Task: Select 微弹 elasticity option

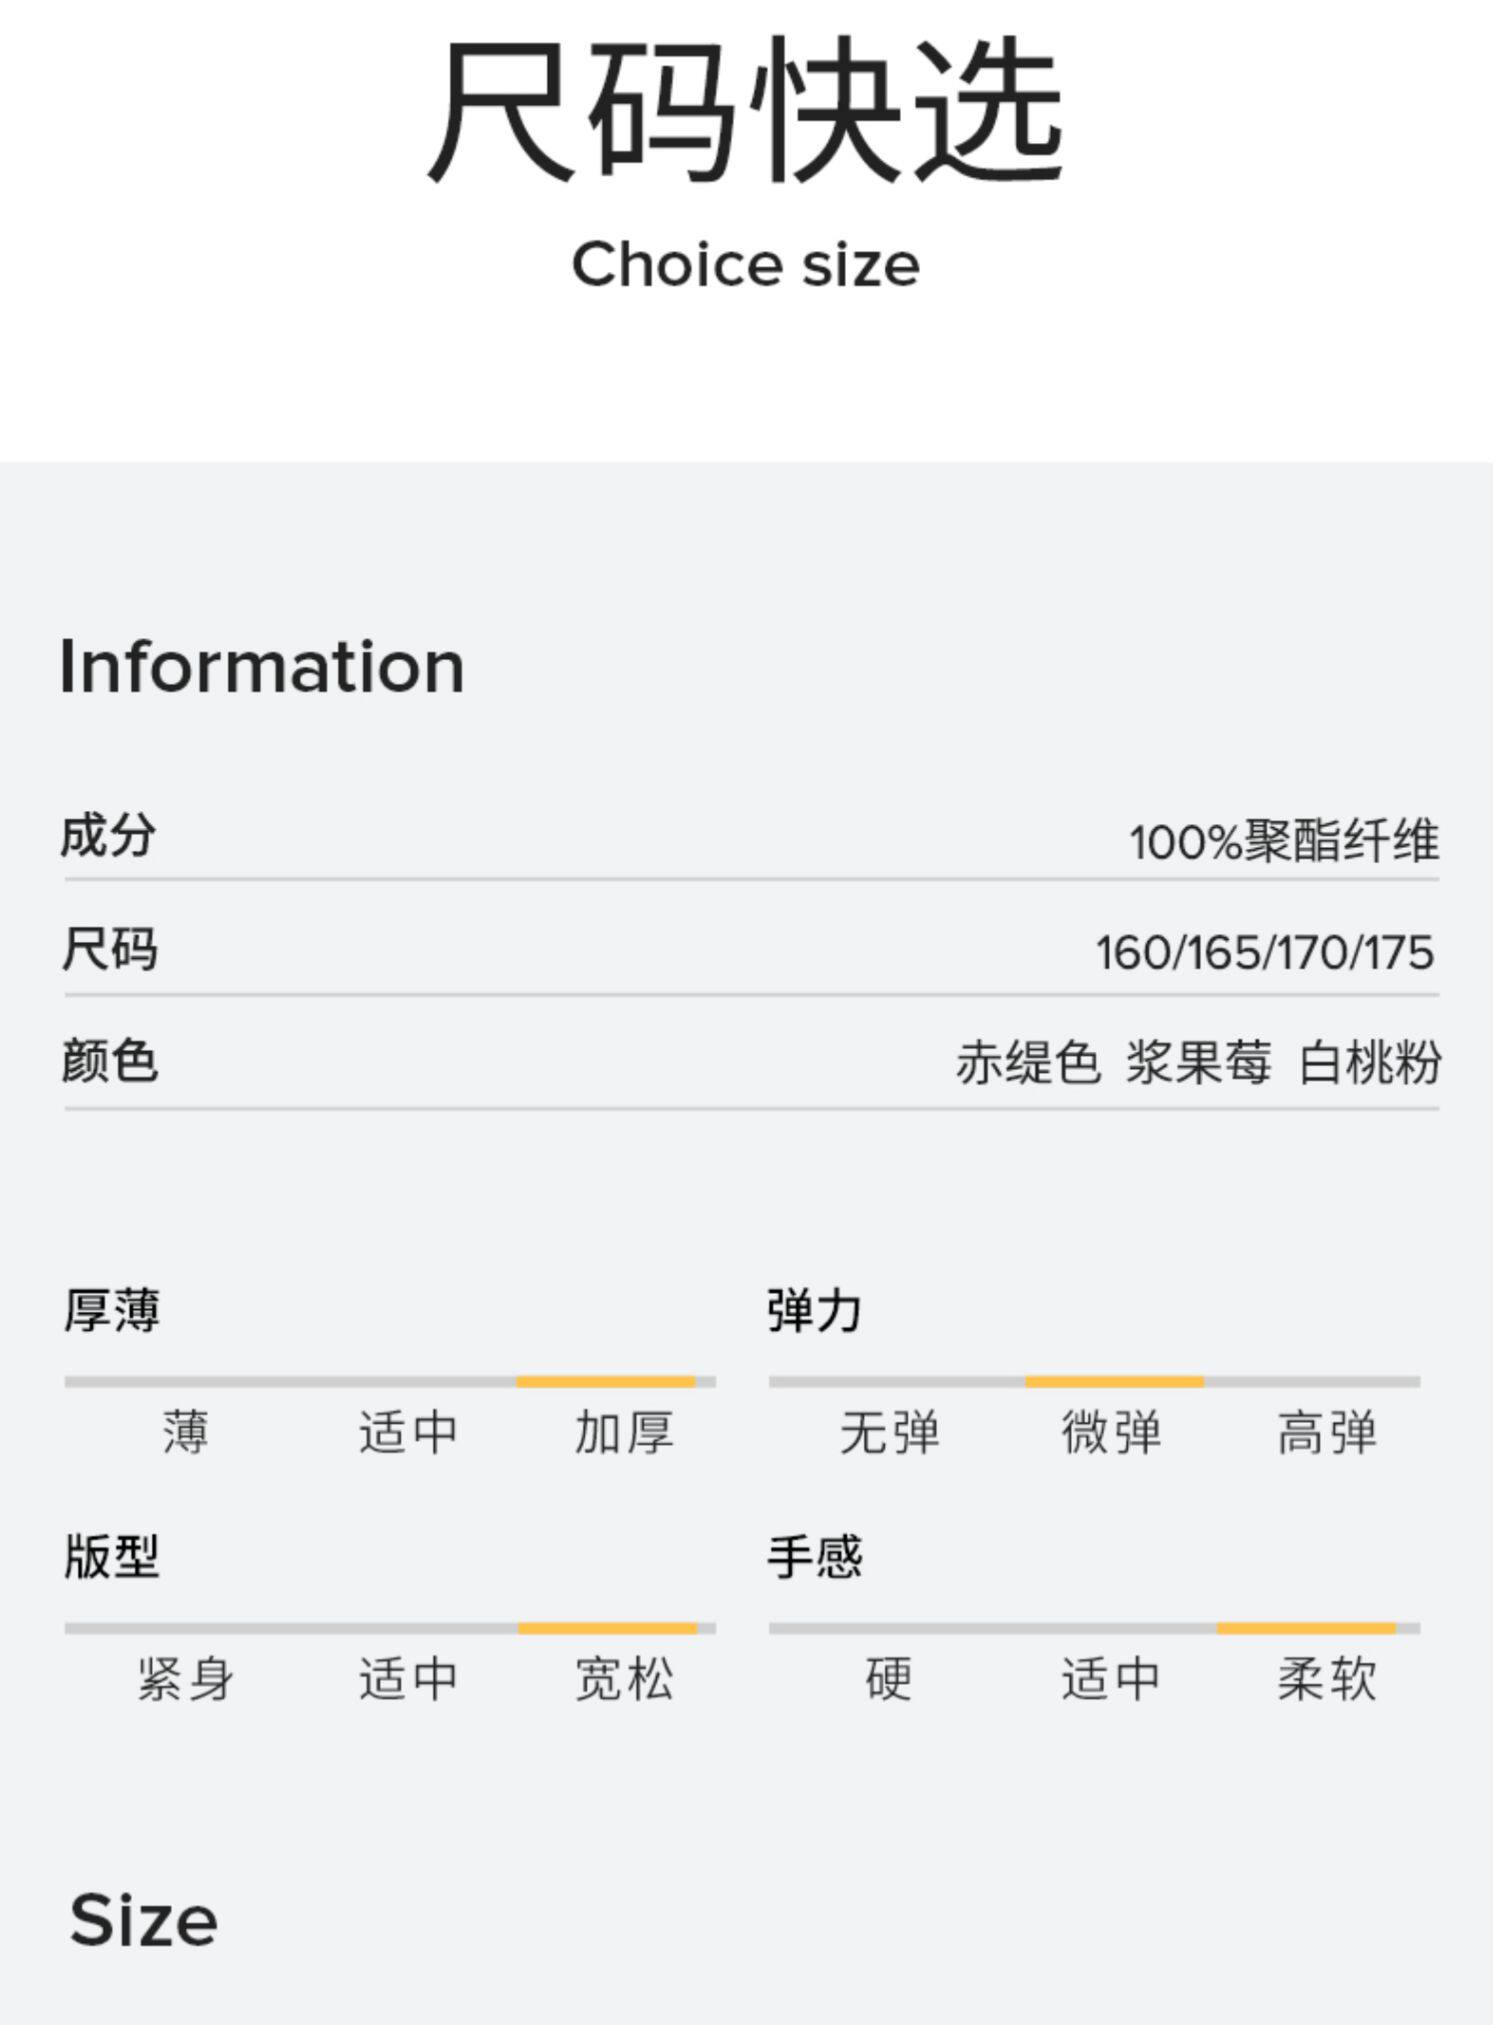Action: (x=1111, y=1432)
